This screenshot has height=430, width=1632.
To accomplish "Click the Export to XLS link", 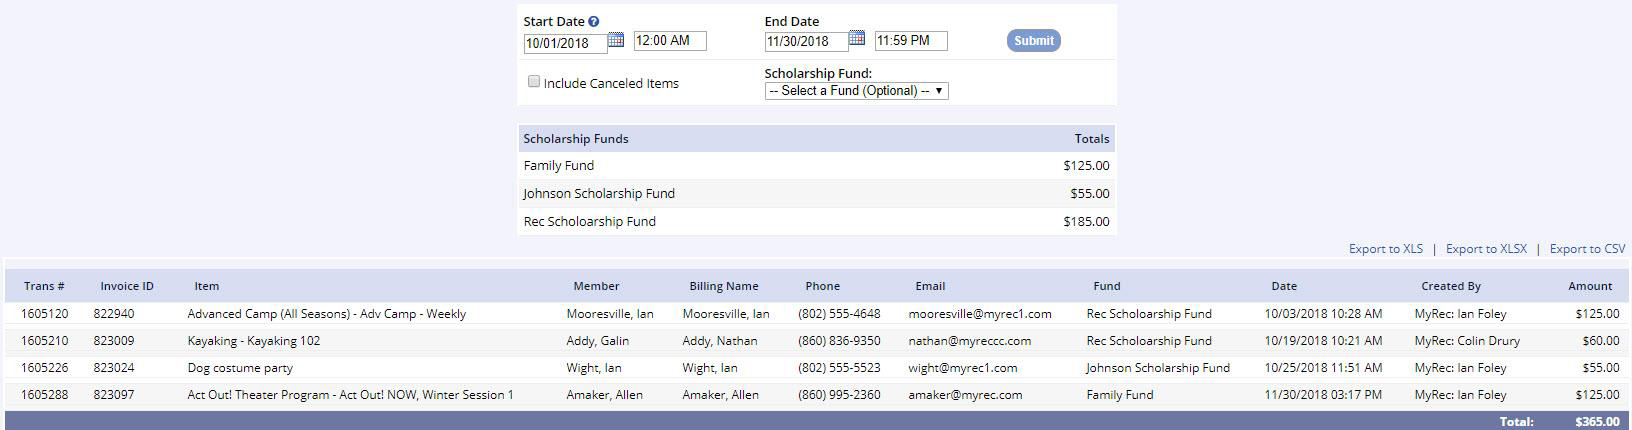I will [x=1385, y=249].
